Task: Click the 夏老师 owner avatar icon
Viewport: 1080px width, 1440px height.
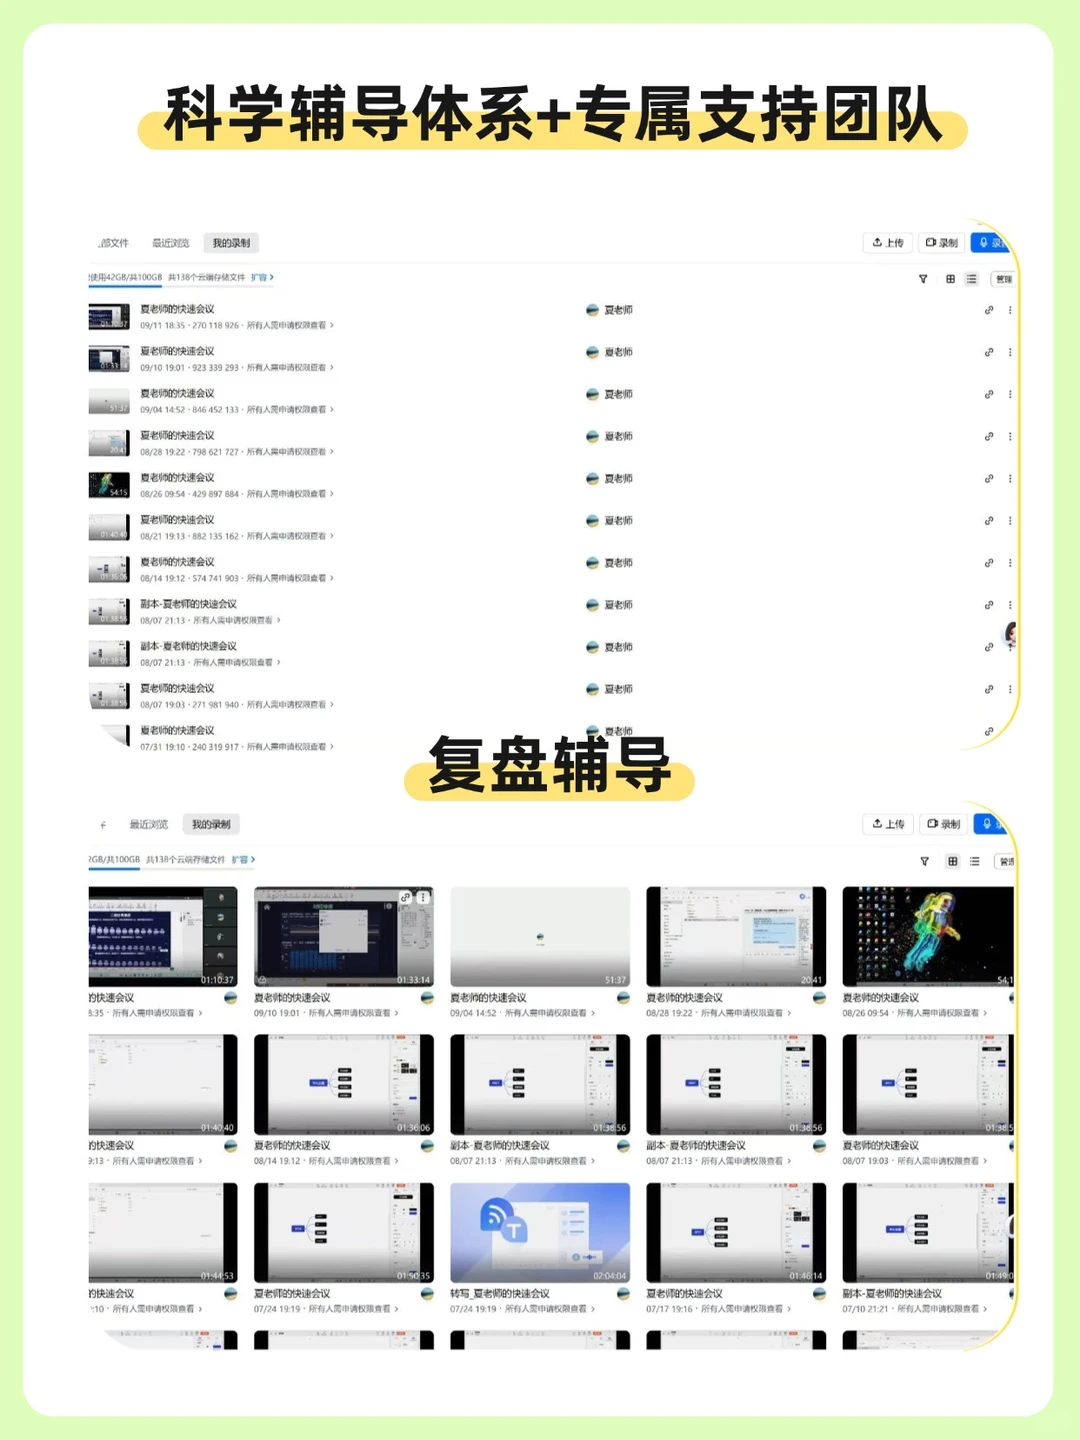Action: (x=593, y=310)
